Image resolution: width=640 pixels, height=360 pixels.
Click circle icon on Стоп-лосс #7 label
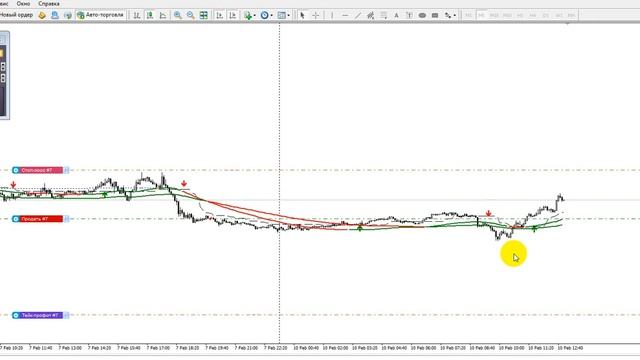coord(16,170)
